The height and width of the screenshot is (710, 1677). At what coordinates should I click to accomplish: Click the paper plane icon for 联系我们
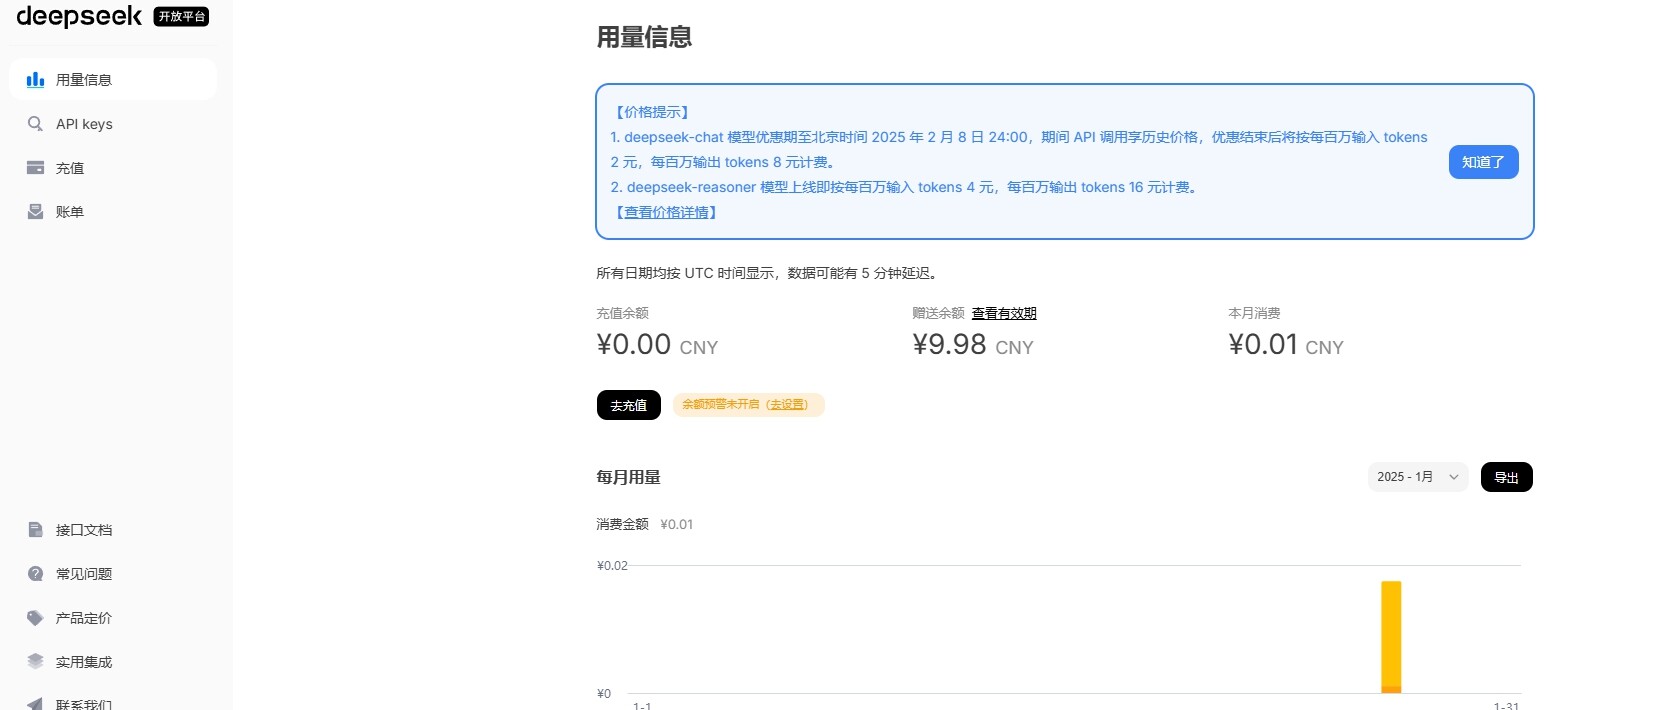coord(36,704)
